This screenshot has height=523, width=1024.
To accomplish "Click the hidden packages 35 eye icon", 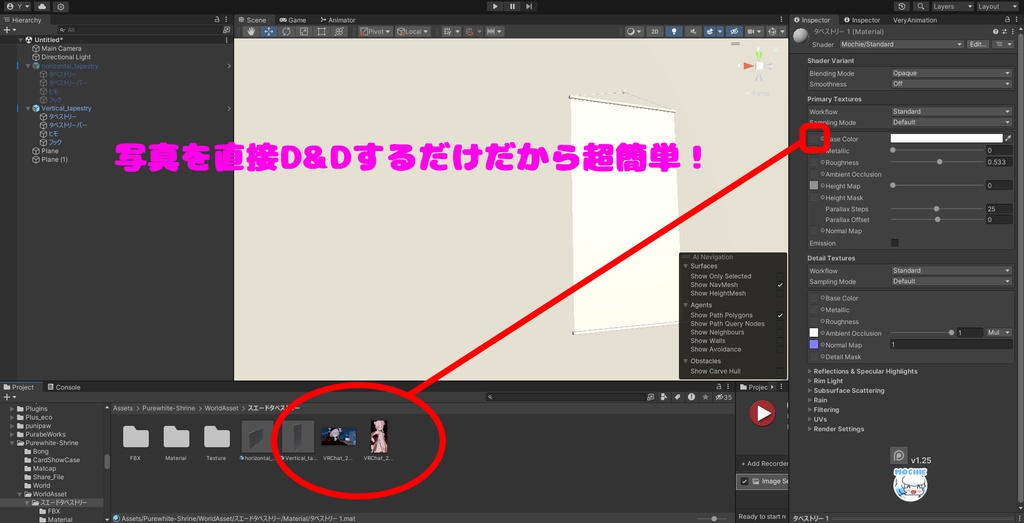I will pyautogui.click(x=723, y=397).
